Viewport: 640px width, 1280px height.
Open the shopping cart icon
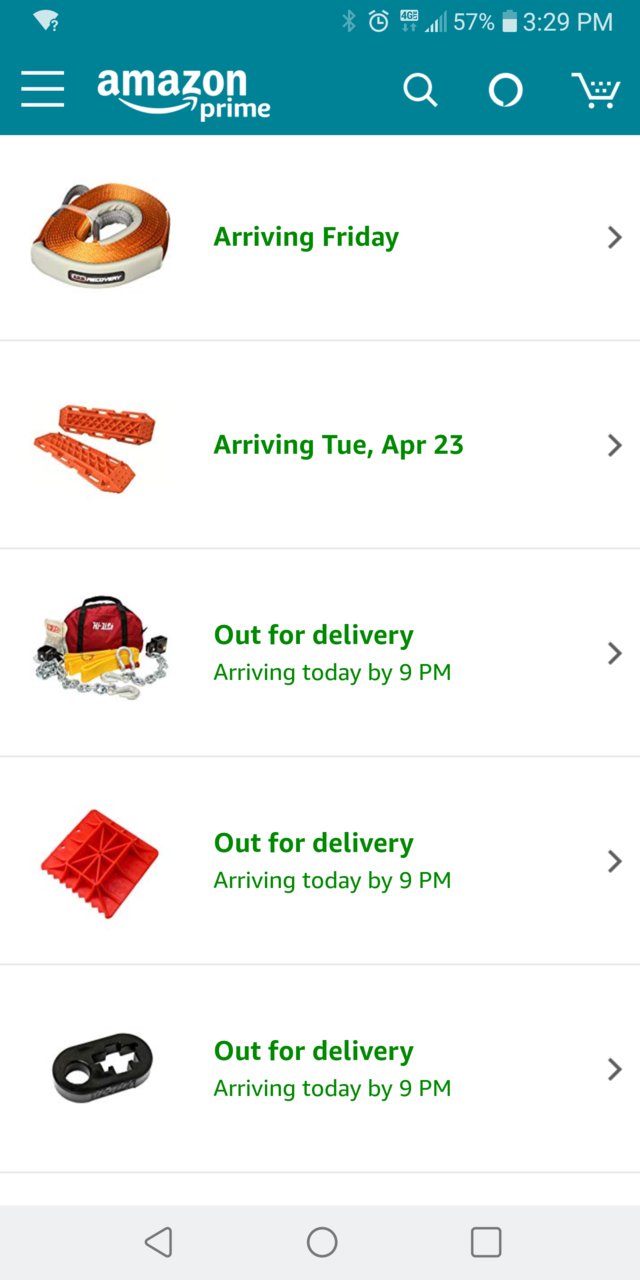pos(596,90)
